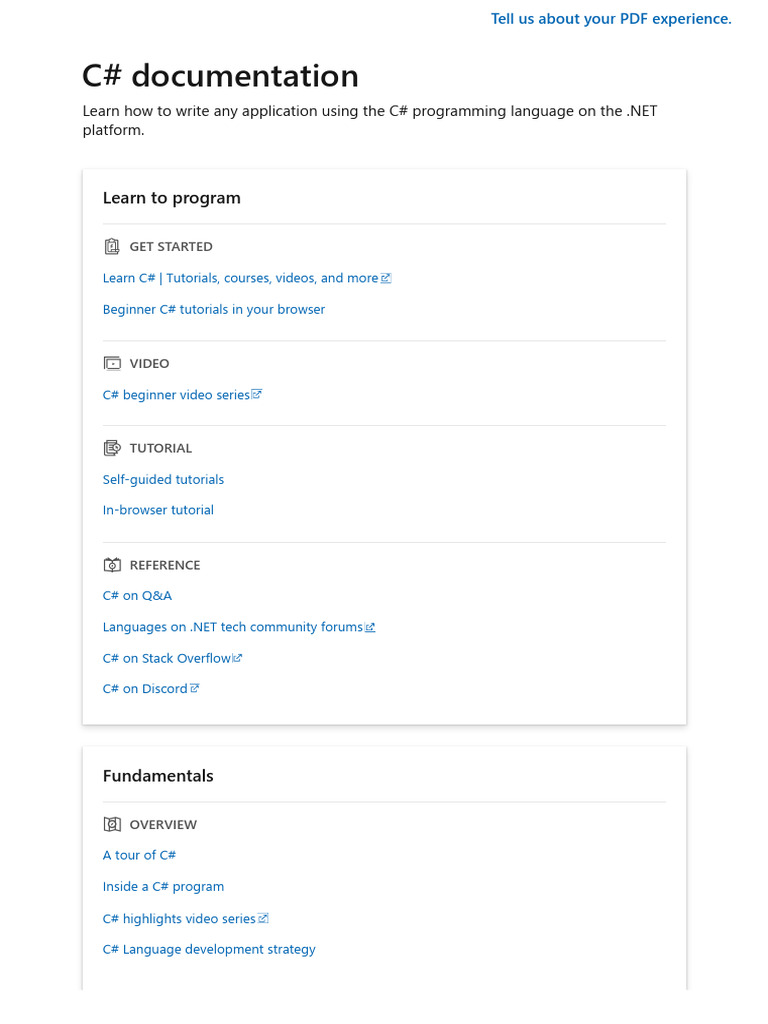Open the Self-guided tutorials link
This screenshot has width=768, height=1024.
pyautogui.click(x=163, y=479)
